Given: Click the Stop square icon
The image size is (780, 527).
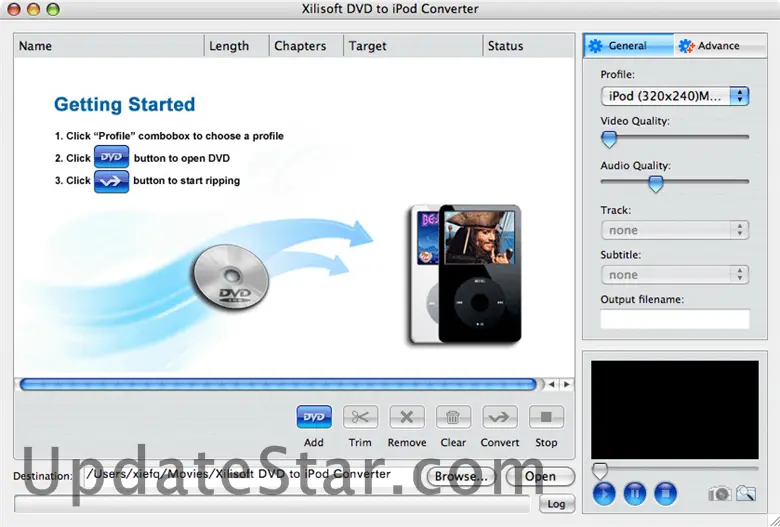Looking at the screenshot, I should click(546, 417).
